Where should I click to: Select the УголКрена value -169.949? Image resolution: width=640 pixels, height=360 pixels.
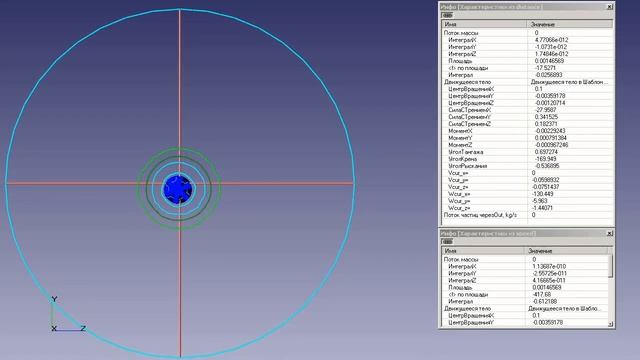(545, 159)
